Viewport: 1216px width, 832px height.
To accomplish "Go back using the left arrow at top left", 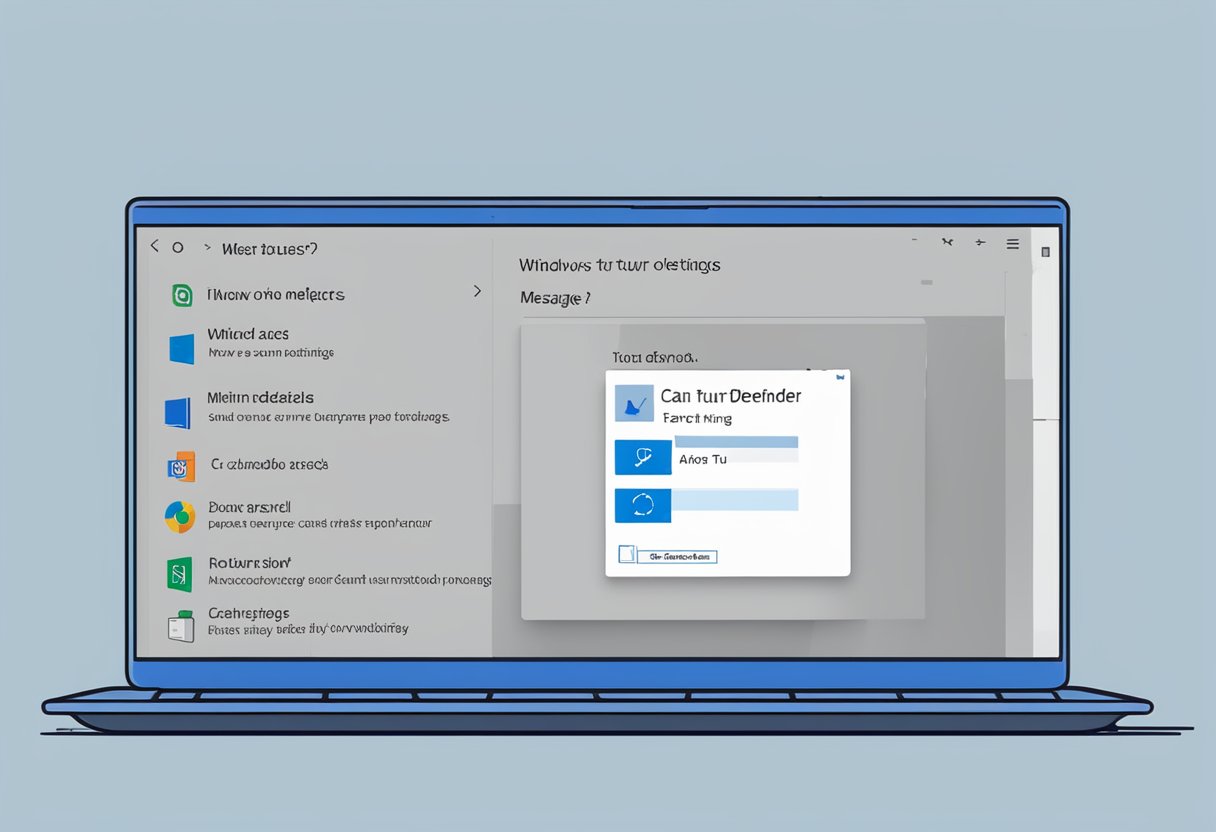I will pos(154,246).
